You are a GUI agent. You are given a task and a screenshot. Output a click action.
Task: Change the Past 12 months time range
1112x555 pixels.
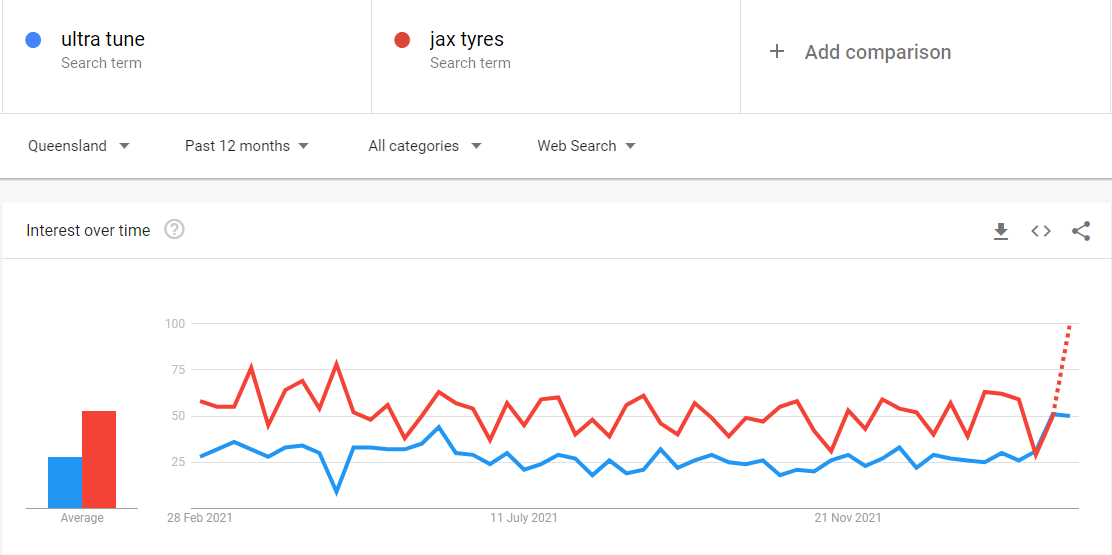[x=247, y=146]
